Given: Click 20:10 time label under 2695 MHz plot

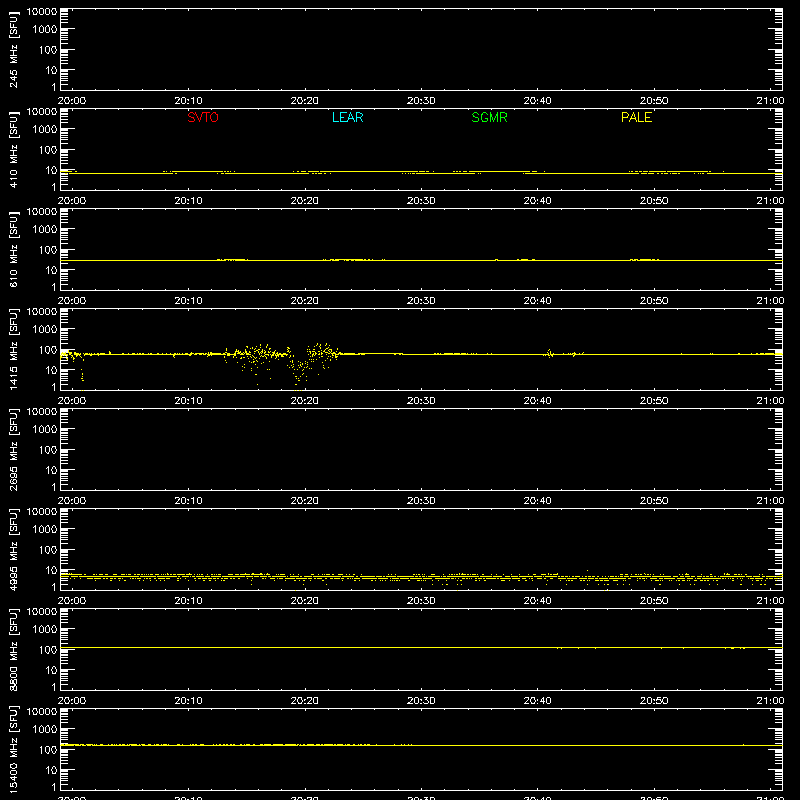Looking at the screenshot, I should coord(188,501).
